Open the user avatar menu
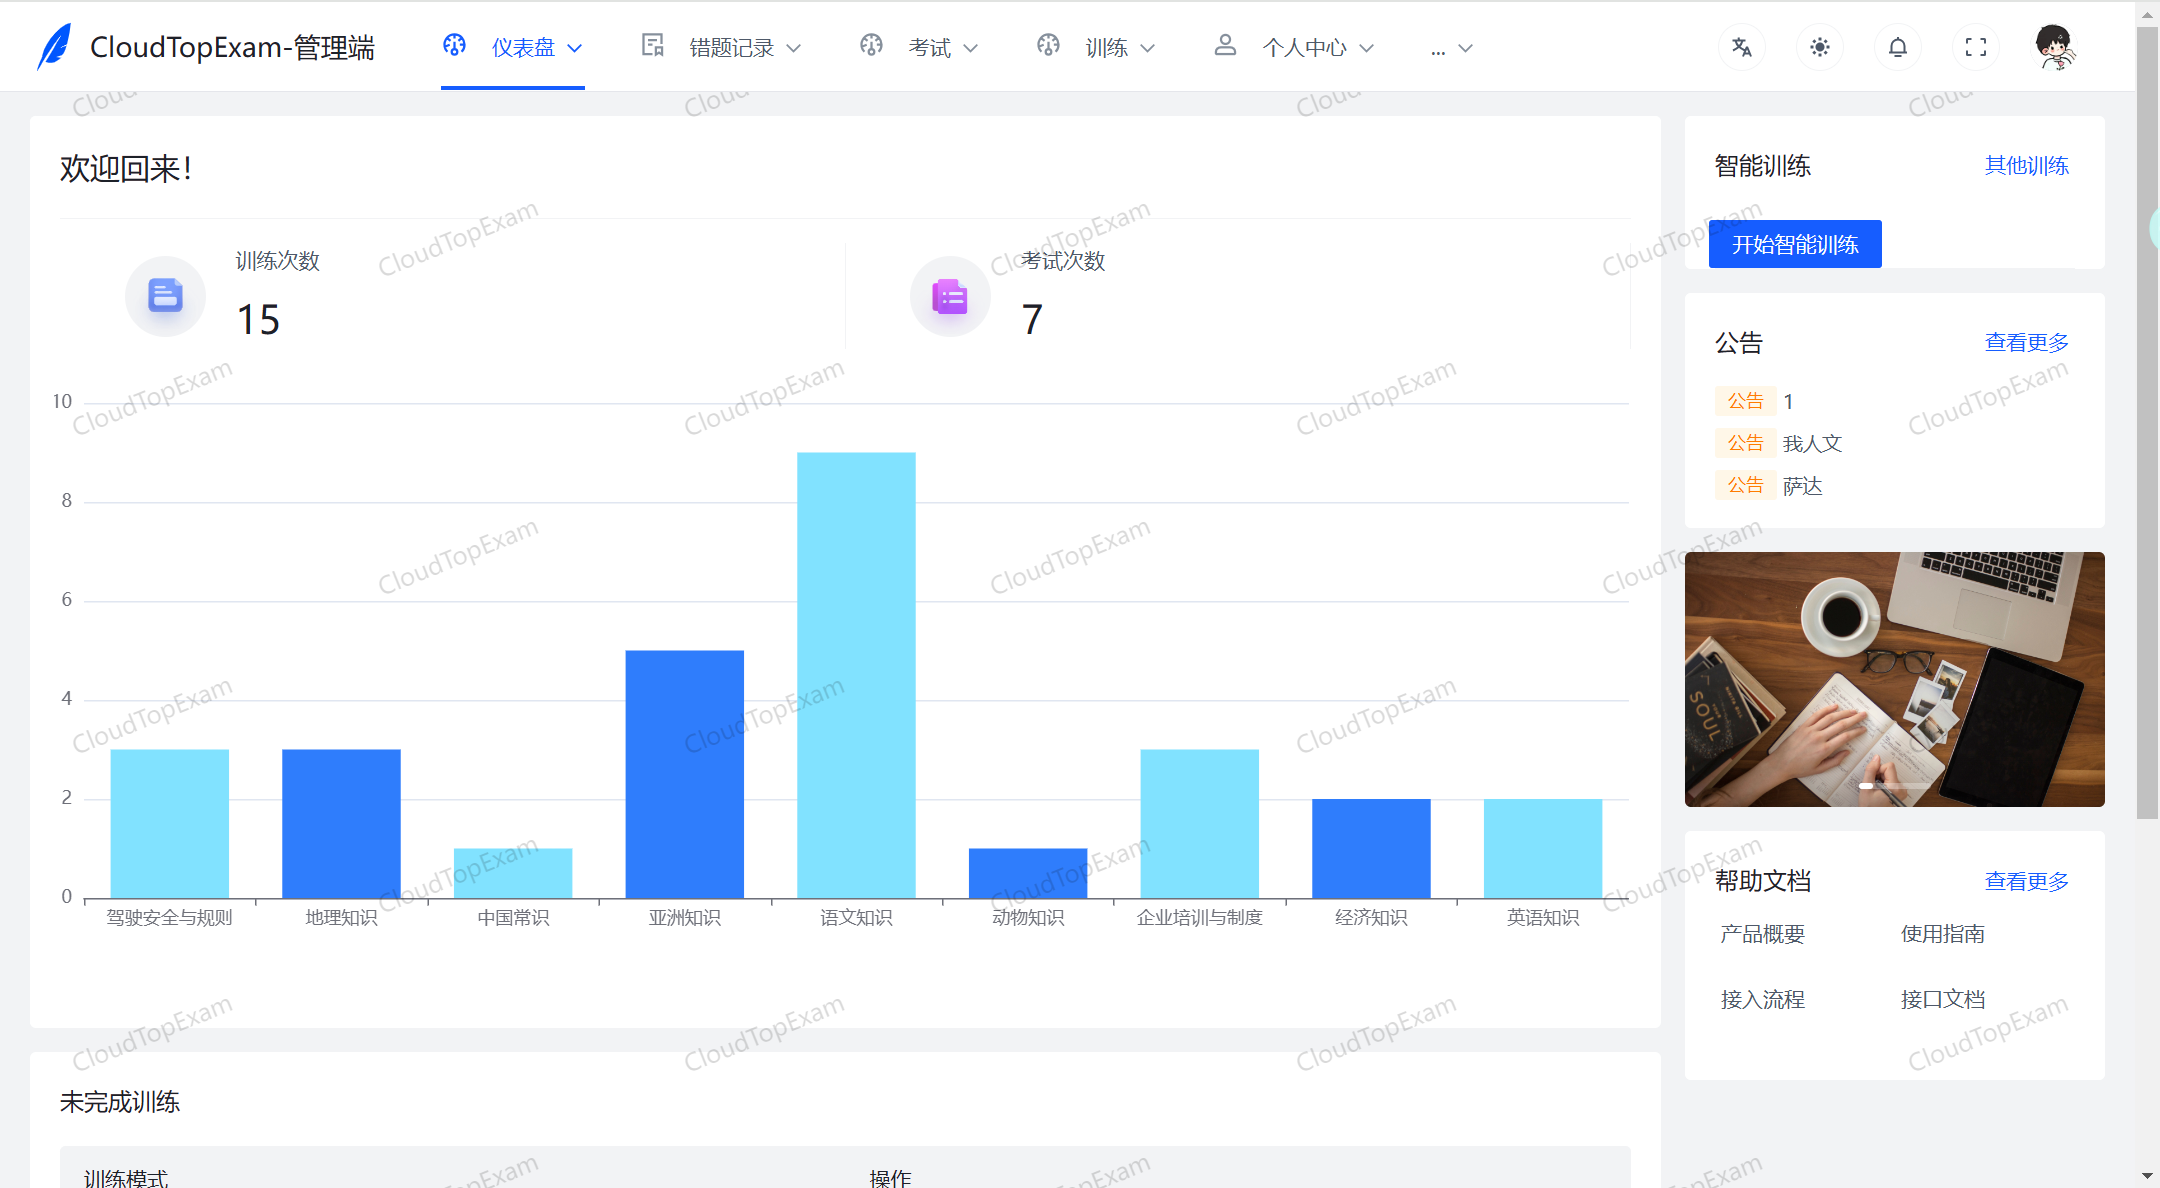Screen dimensions: 2160x1188 point(2054,47)
